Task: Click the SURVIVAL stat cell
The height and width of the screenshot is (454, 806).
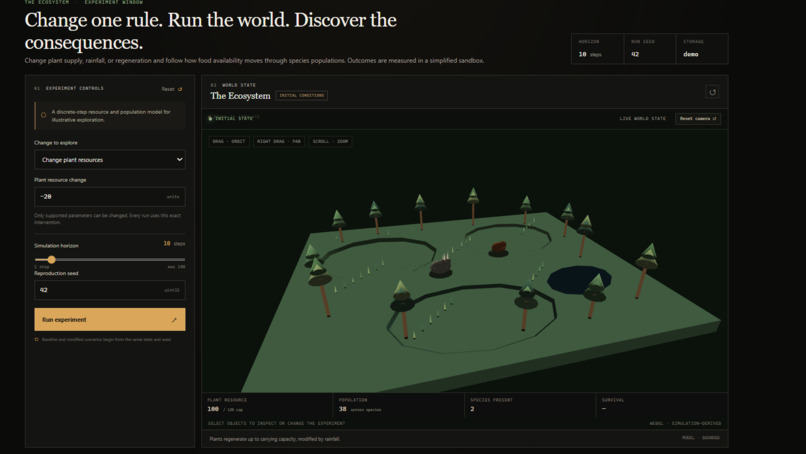Action: click(x=661, y=405)
